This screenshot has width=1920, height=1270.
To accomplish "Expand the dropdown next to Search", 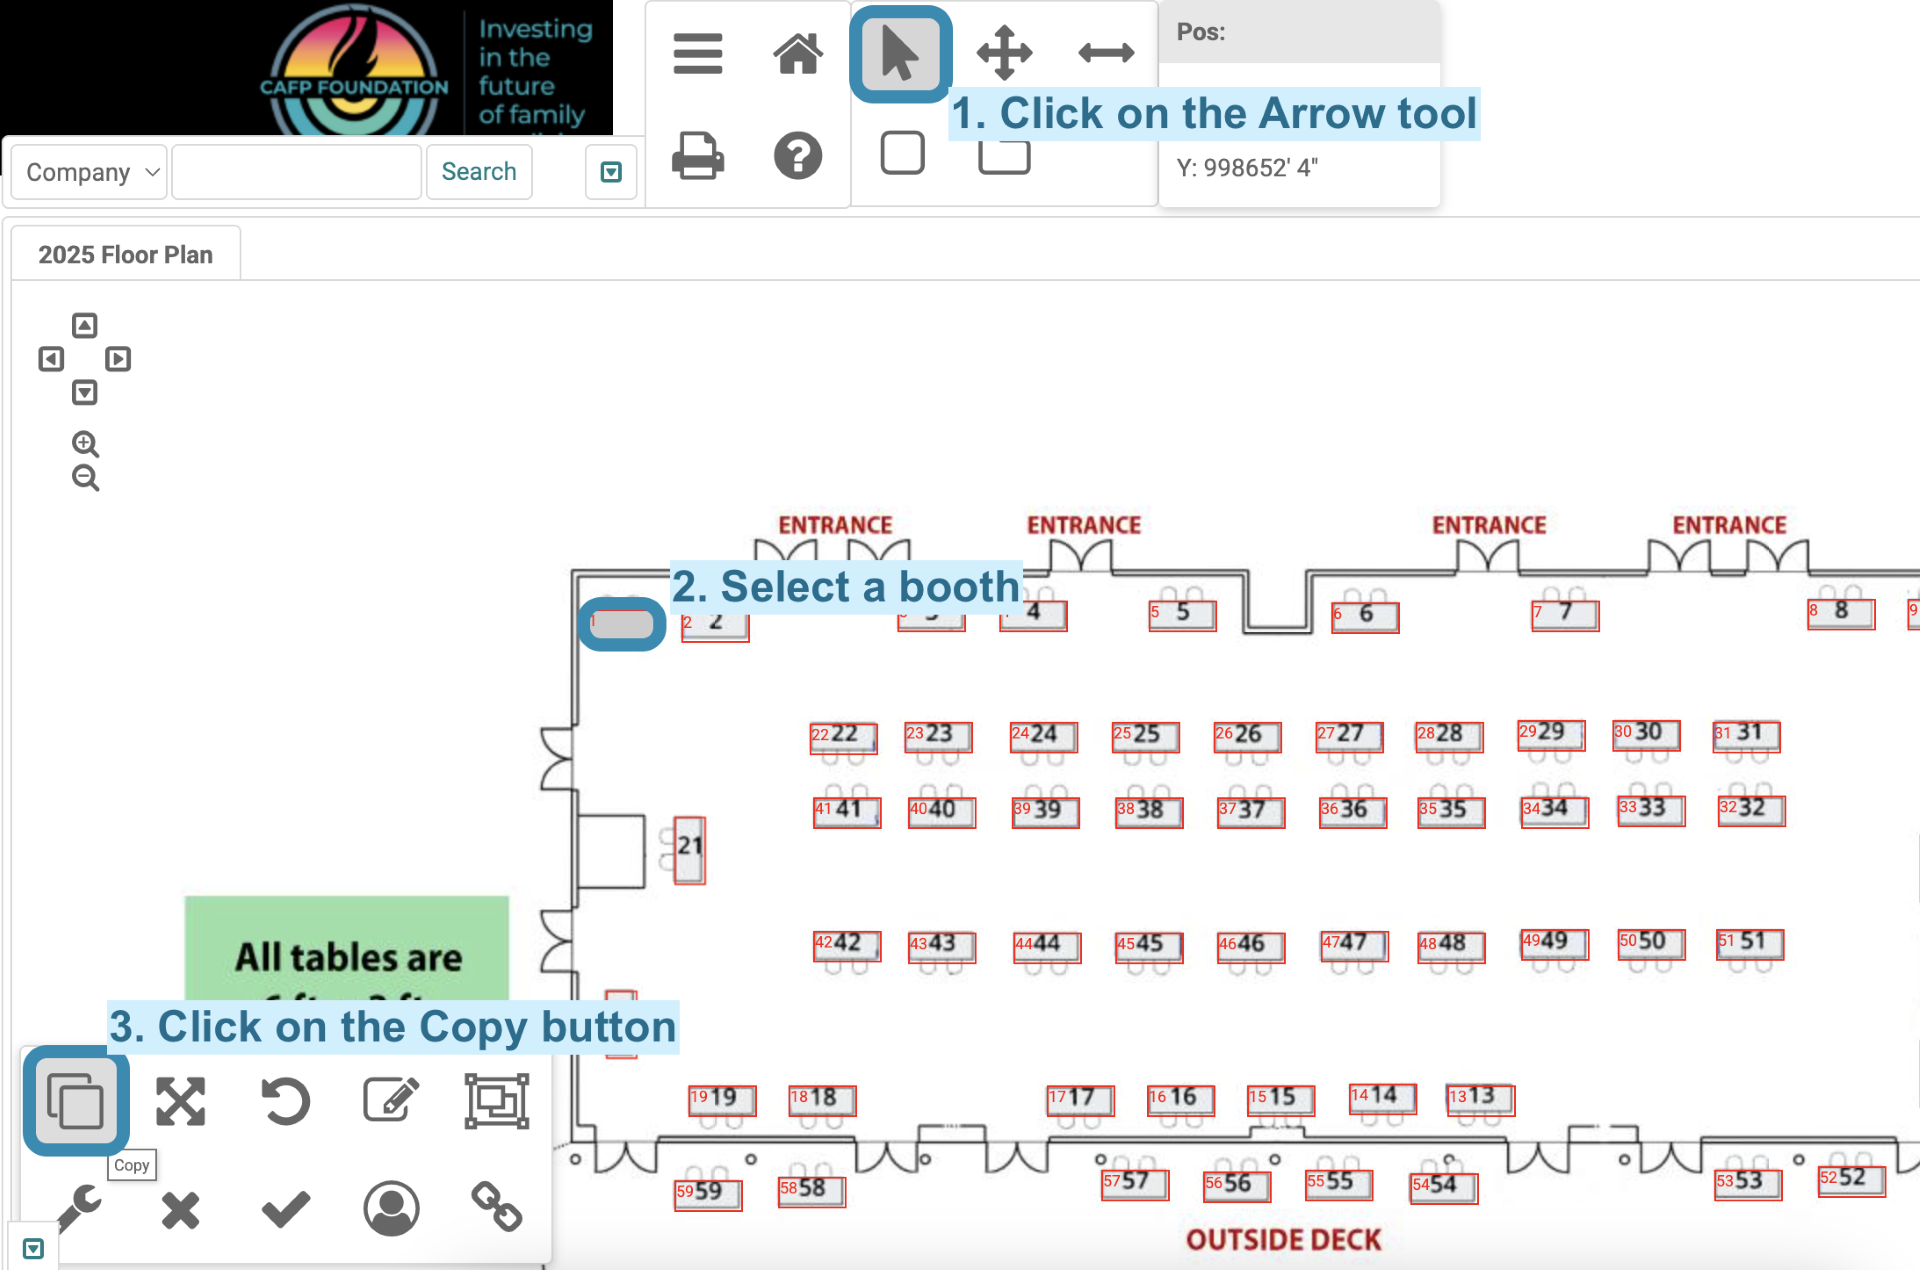I will point(611,171).
